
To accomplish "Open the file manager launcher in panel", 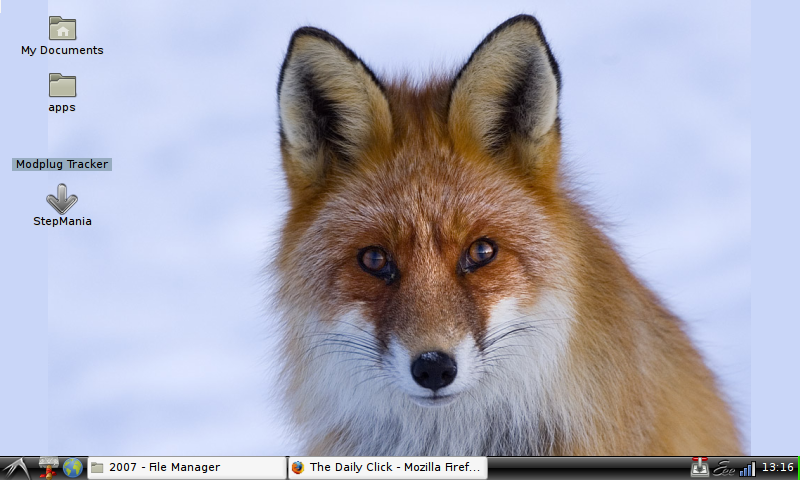I will tap(48, 468).
